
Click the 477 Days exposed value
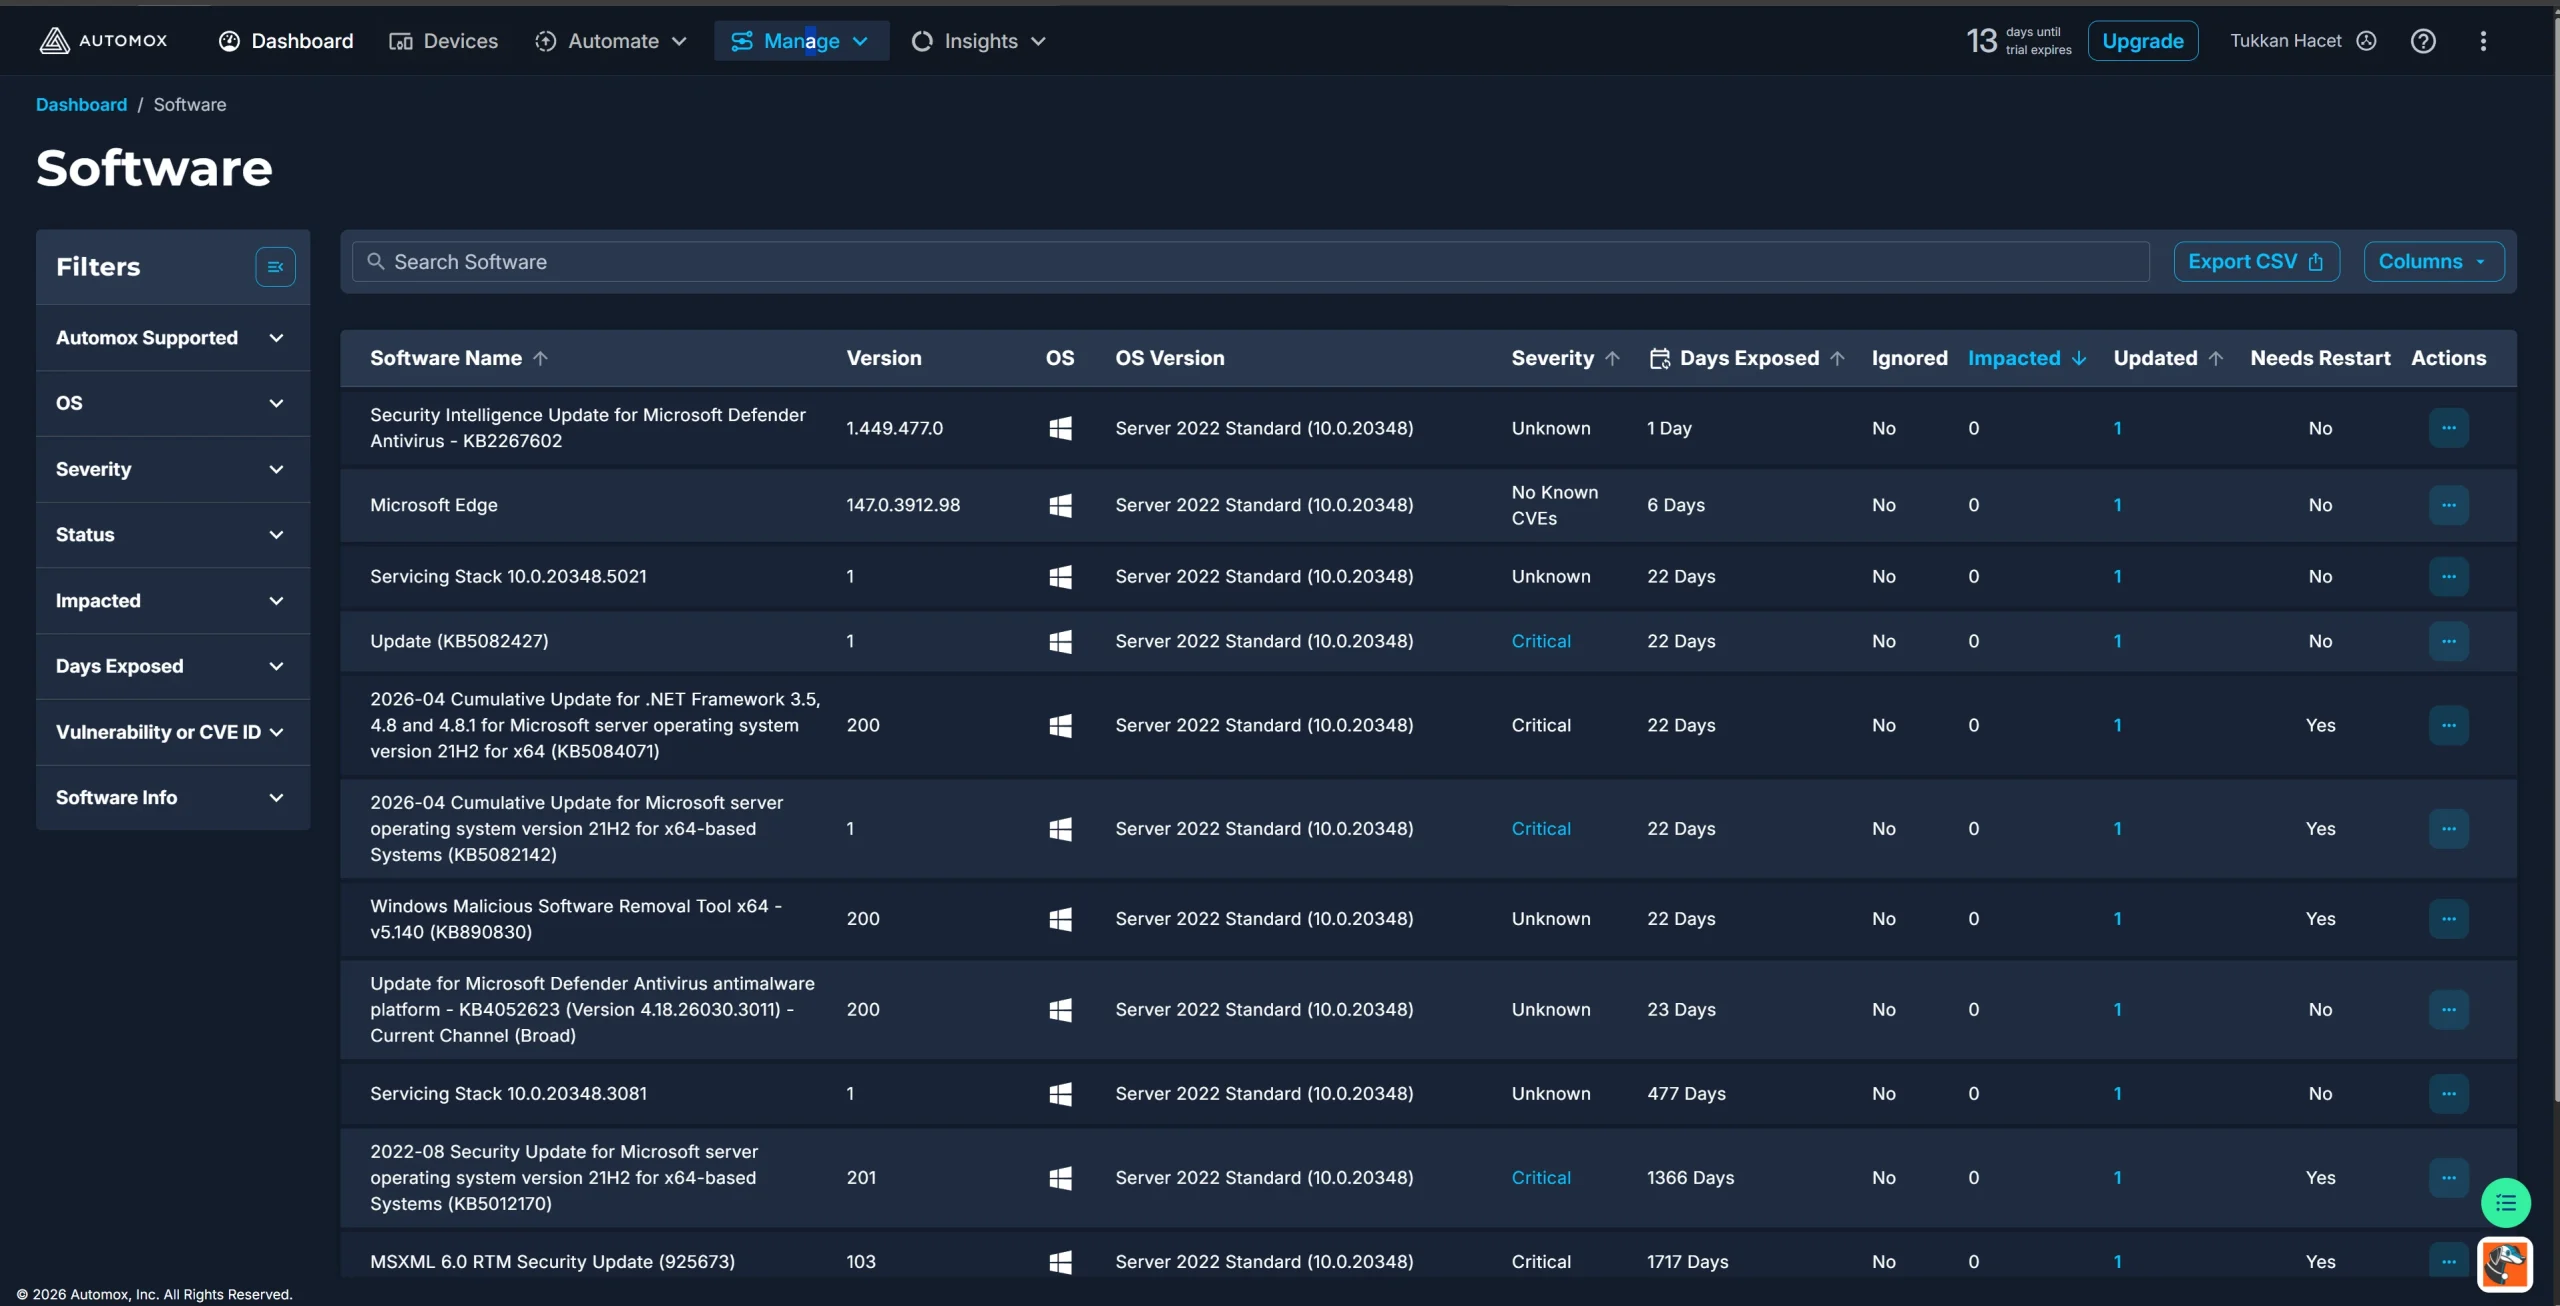[x=1686, y=1093]
